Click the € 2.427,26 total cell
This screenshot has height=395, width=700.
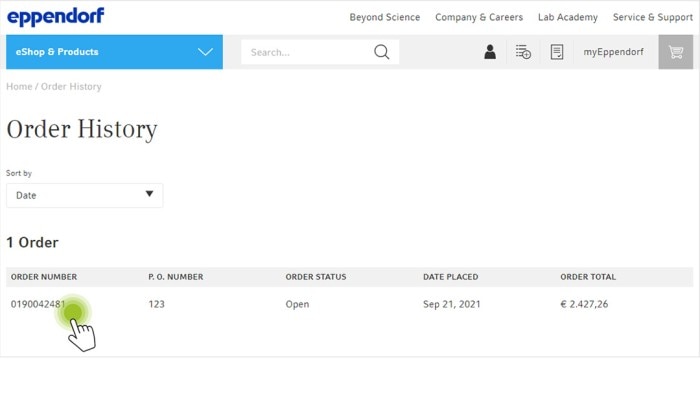tap(584, 304)
